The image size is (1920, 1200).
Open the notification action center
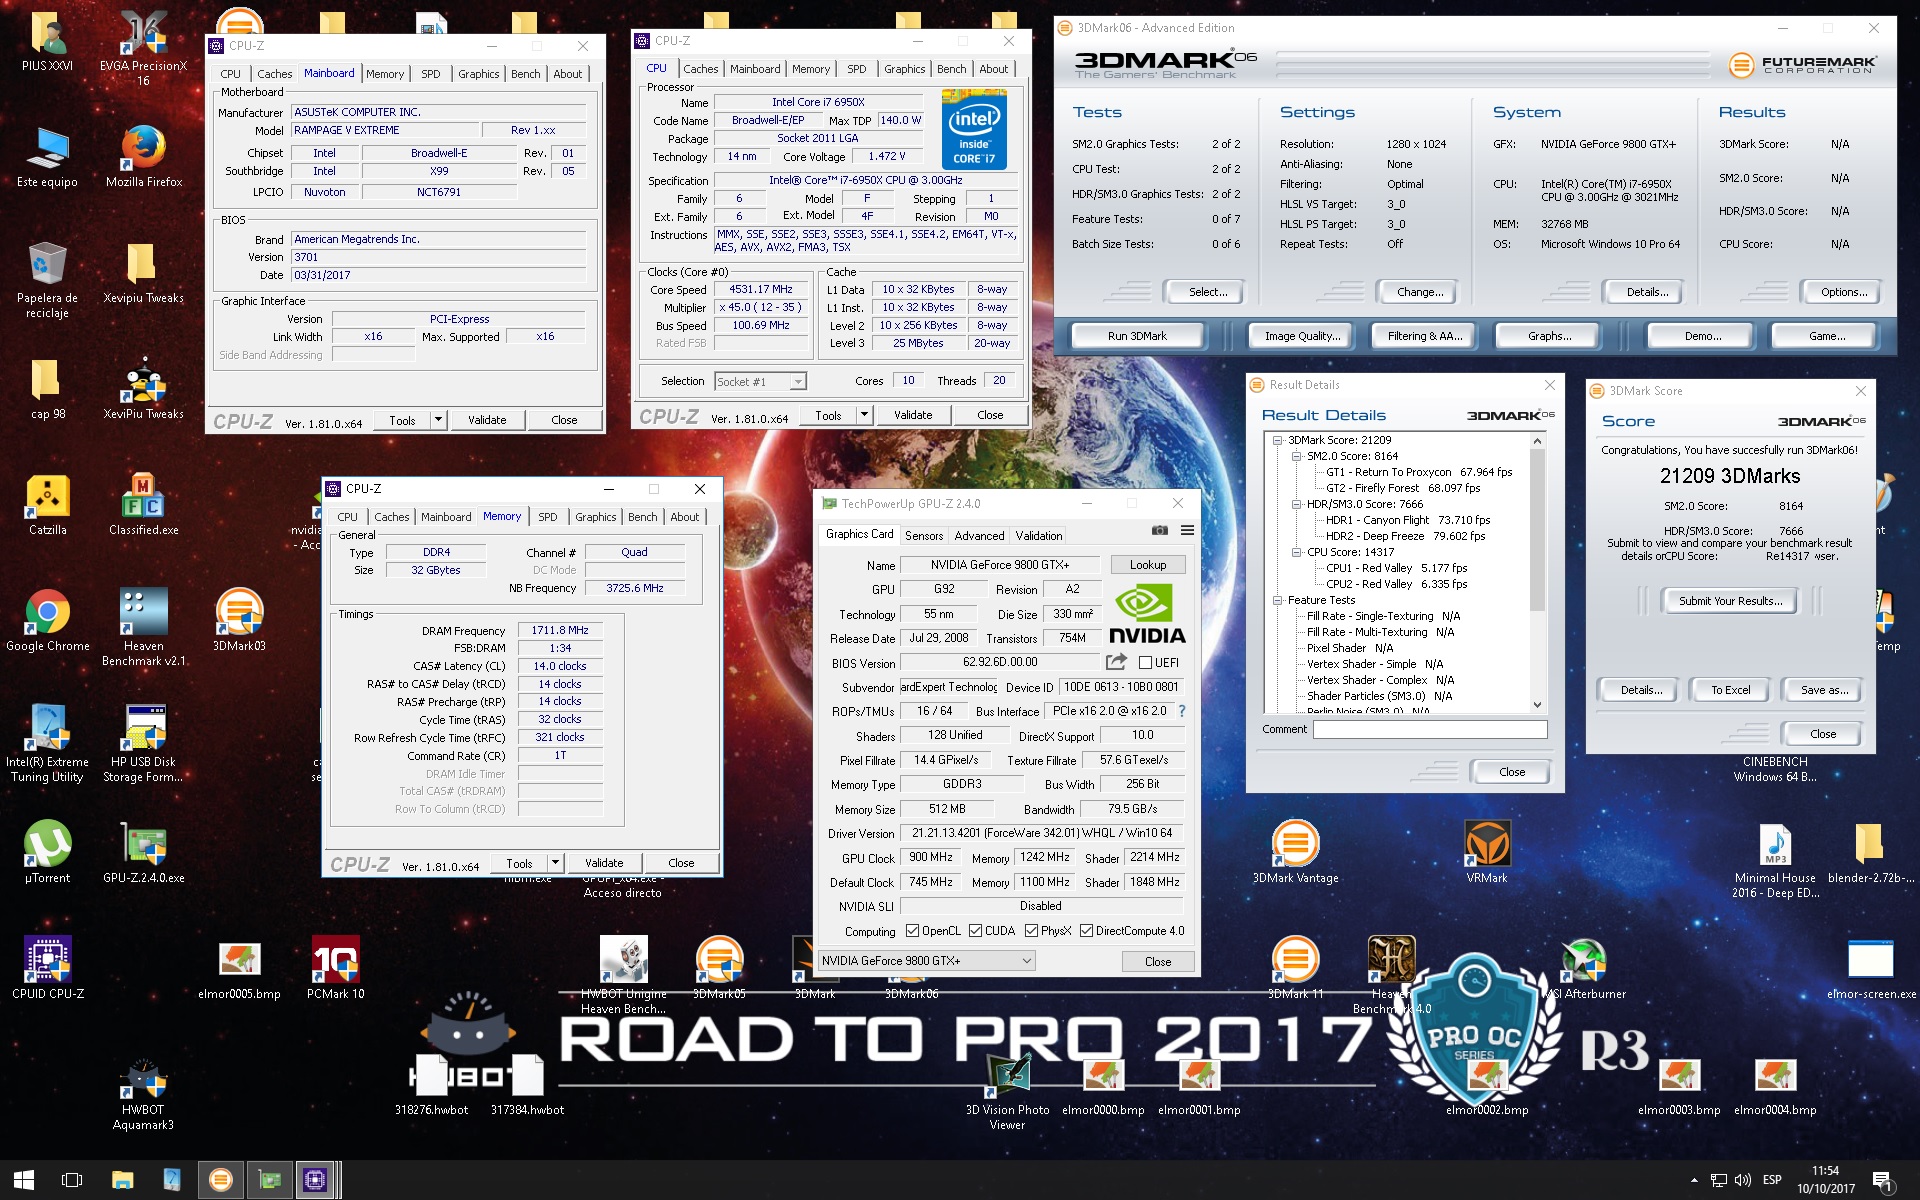[1882, 1181]
